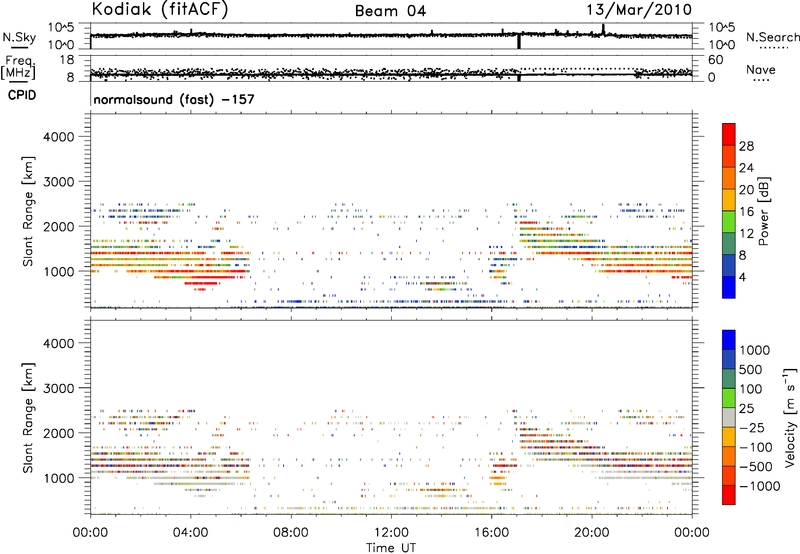Viewport: 800px width, 554px height.
Task: Click the "4000" tick in the power panel
Action: coord(59,137)
